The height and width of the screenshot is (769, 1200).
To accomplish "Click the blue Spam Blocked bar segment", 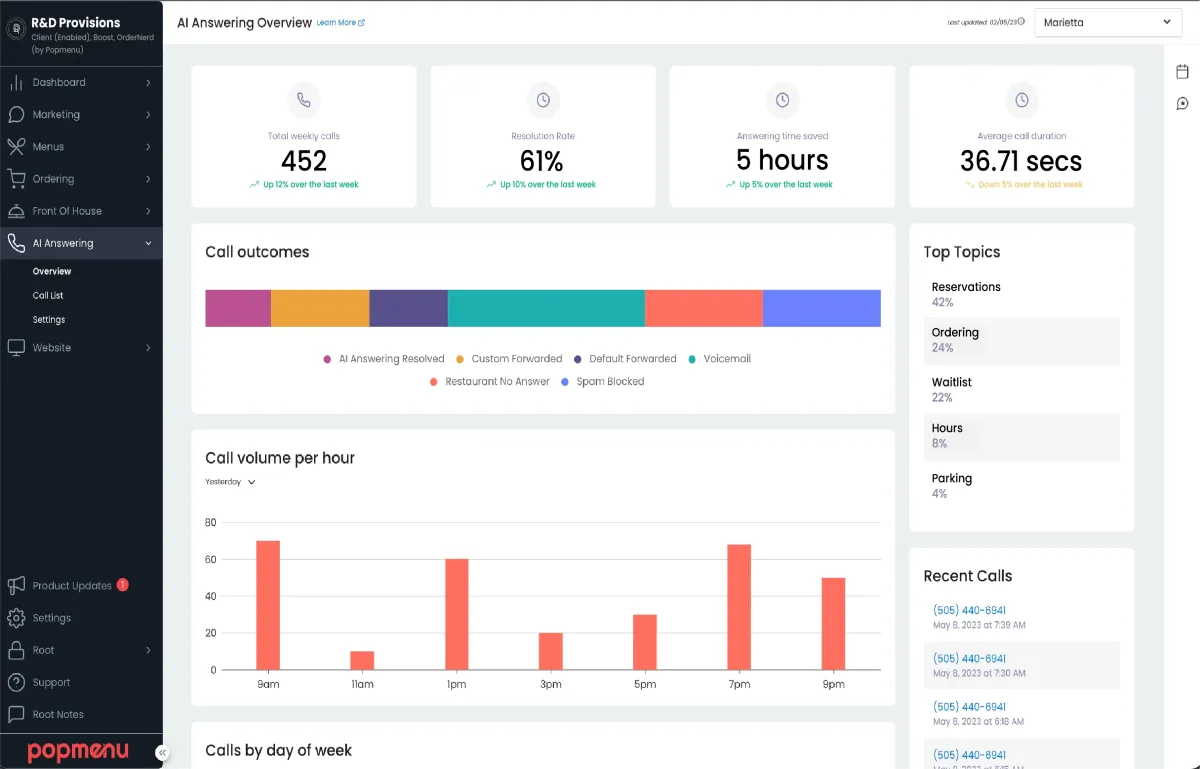I will 822,308.
